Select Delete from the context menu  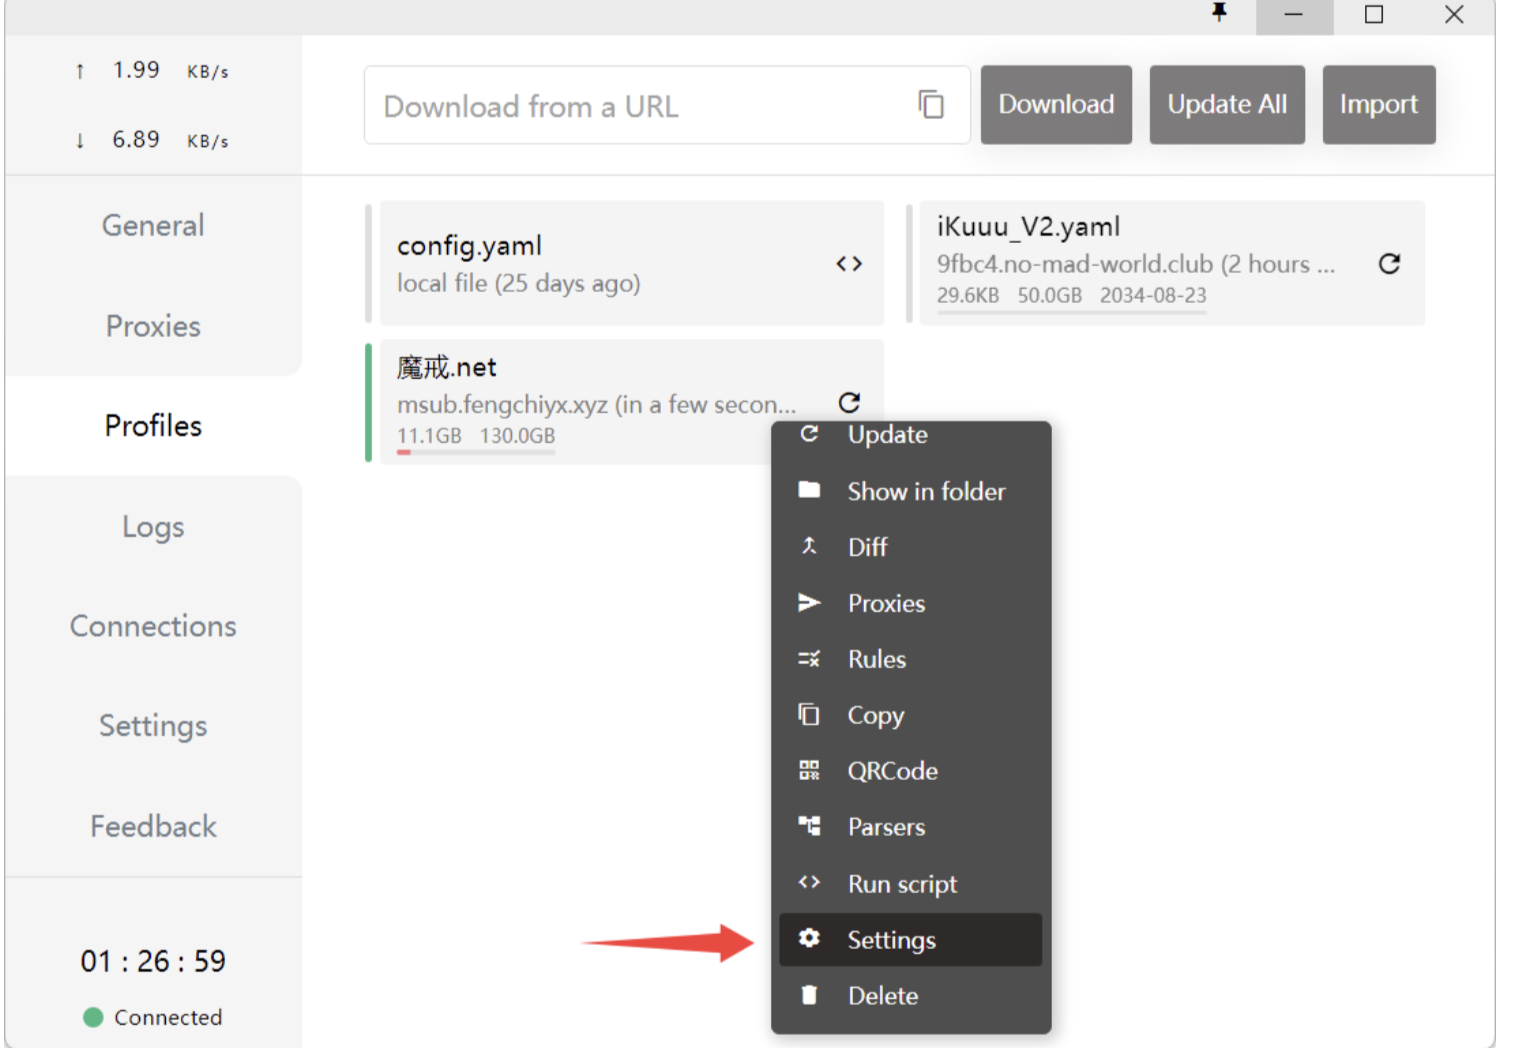click(x=911, y=996)
